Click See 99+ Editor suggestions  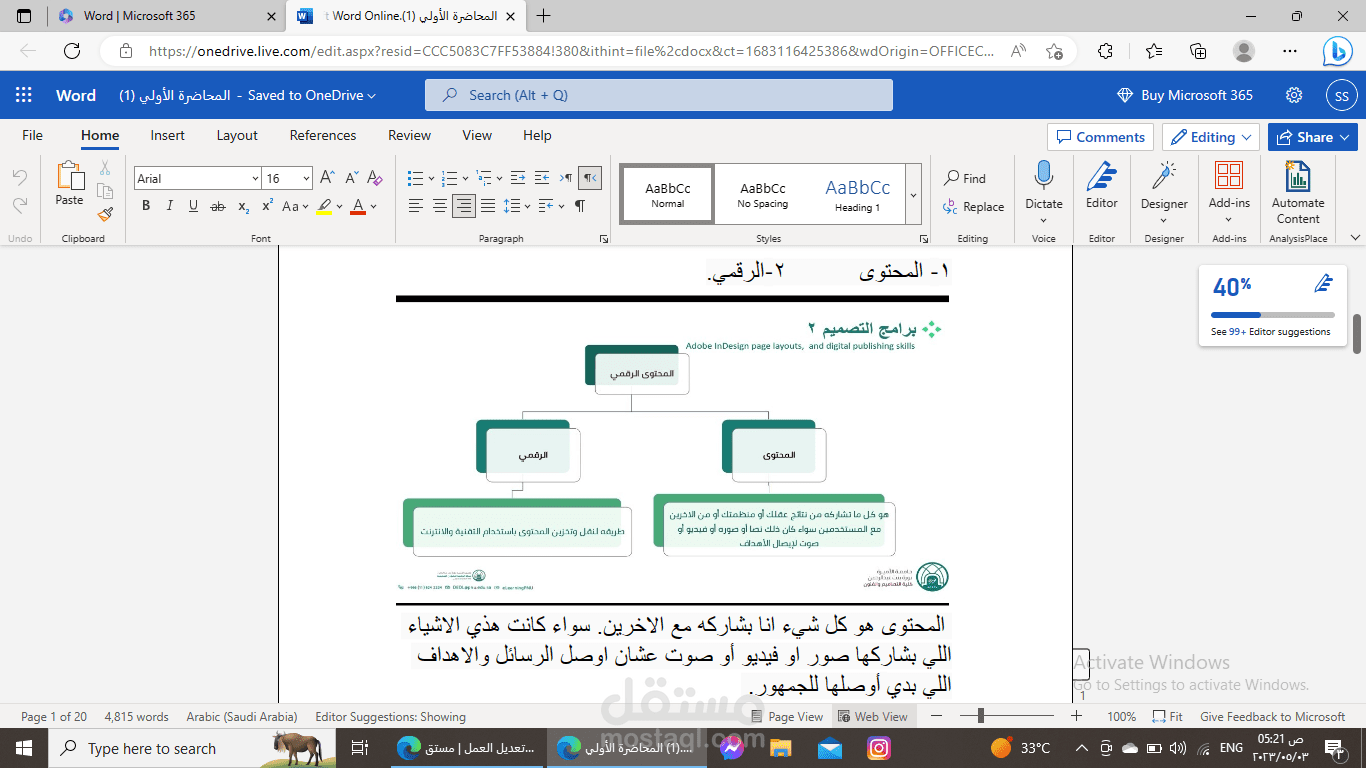pyautogui.click(x=1270, y=332)
